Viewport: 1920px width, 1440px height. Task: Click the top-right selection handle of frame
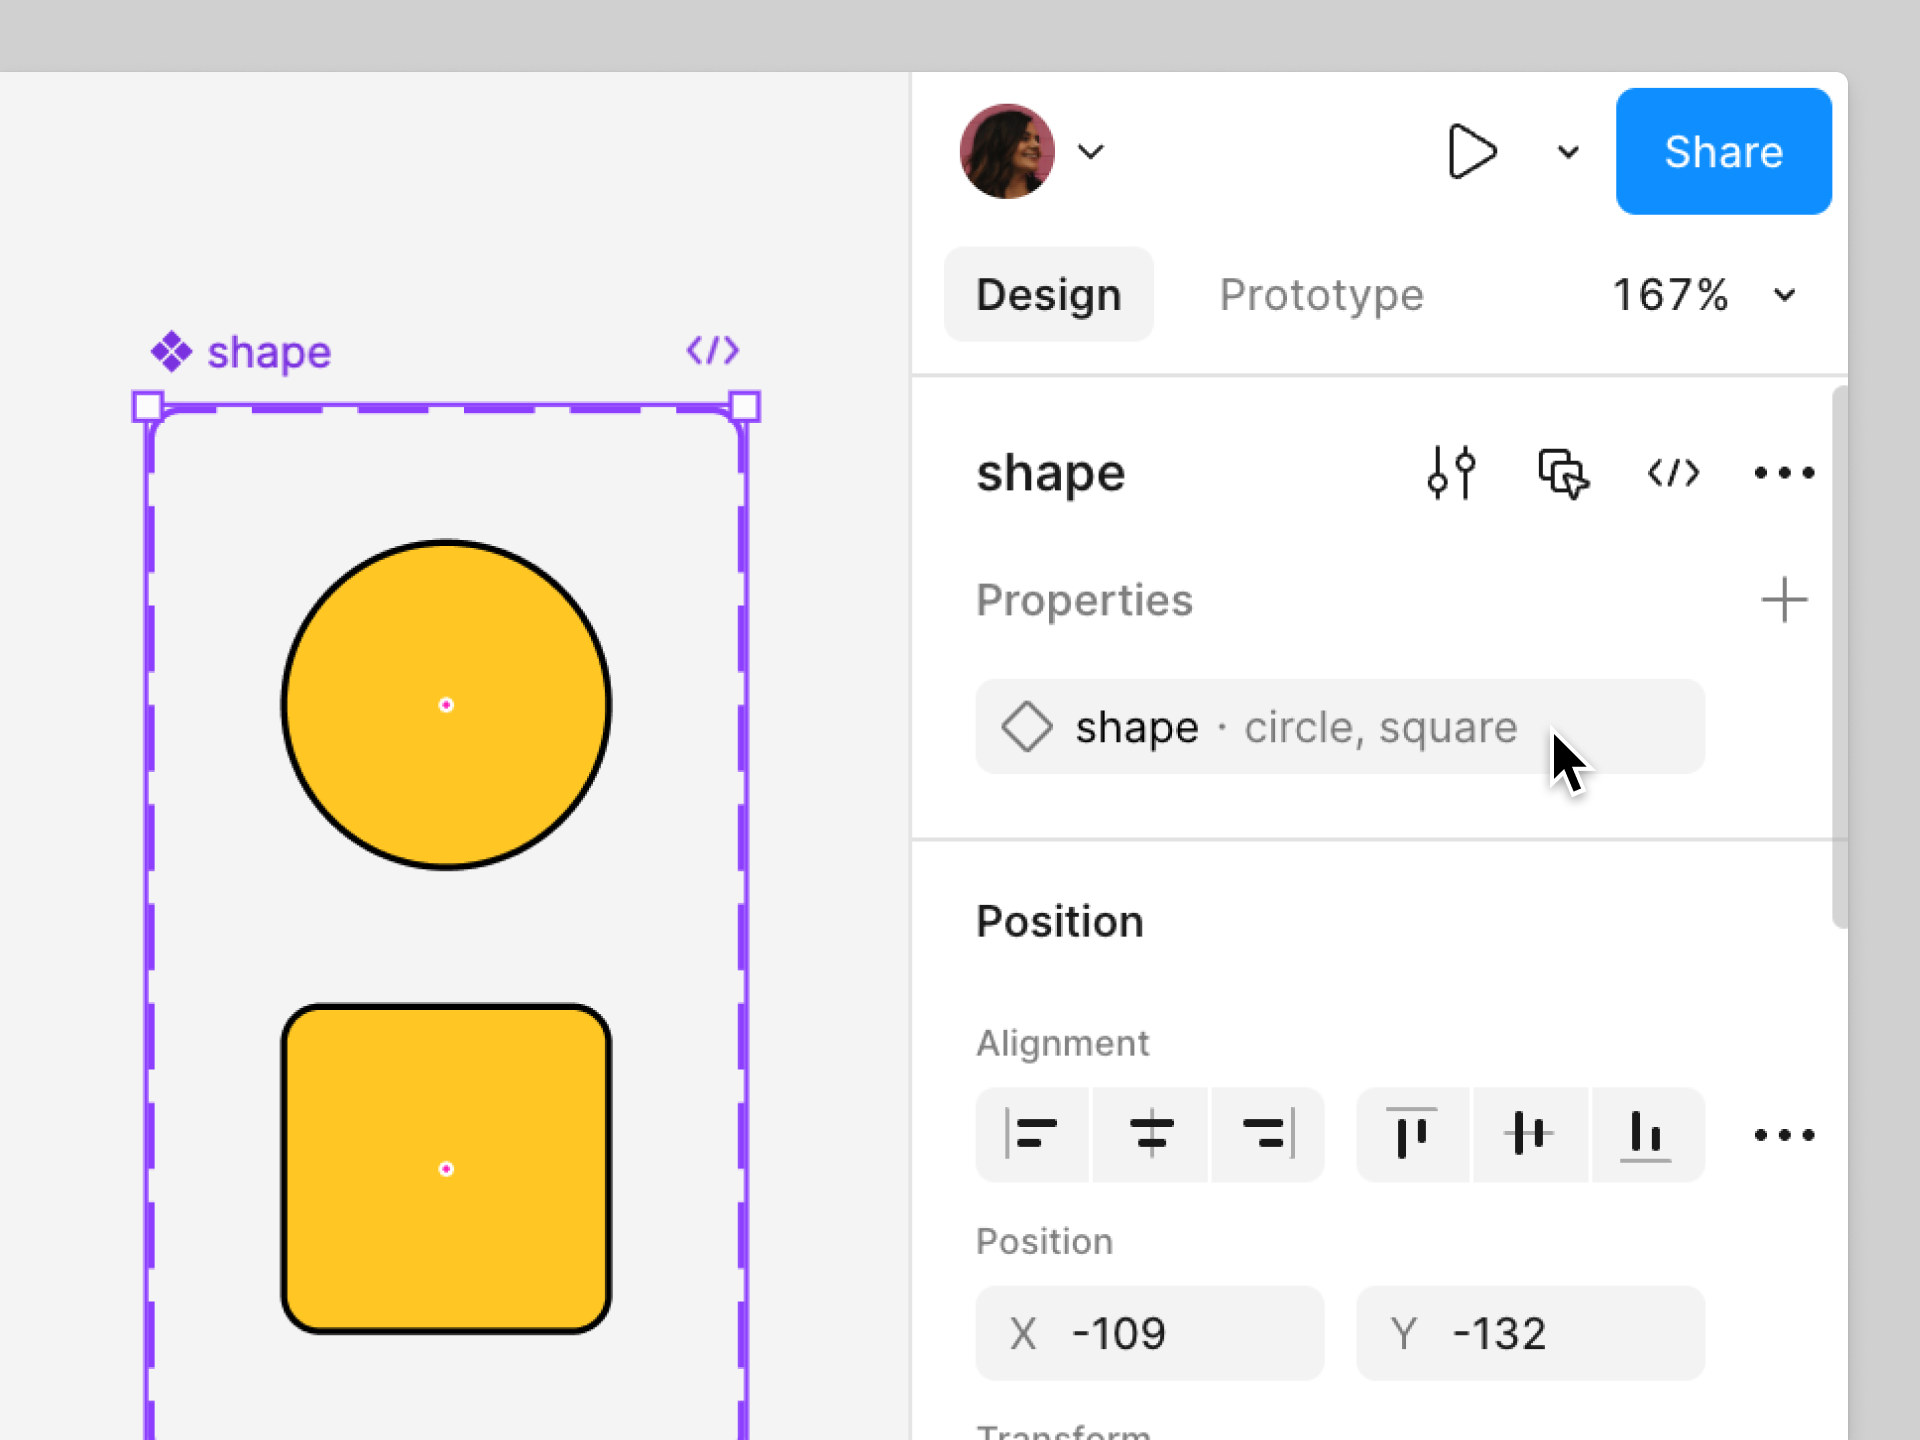(x=744, y=406)
